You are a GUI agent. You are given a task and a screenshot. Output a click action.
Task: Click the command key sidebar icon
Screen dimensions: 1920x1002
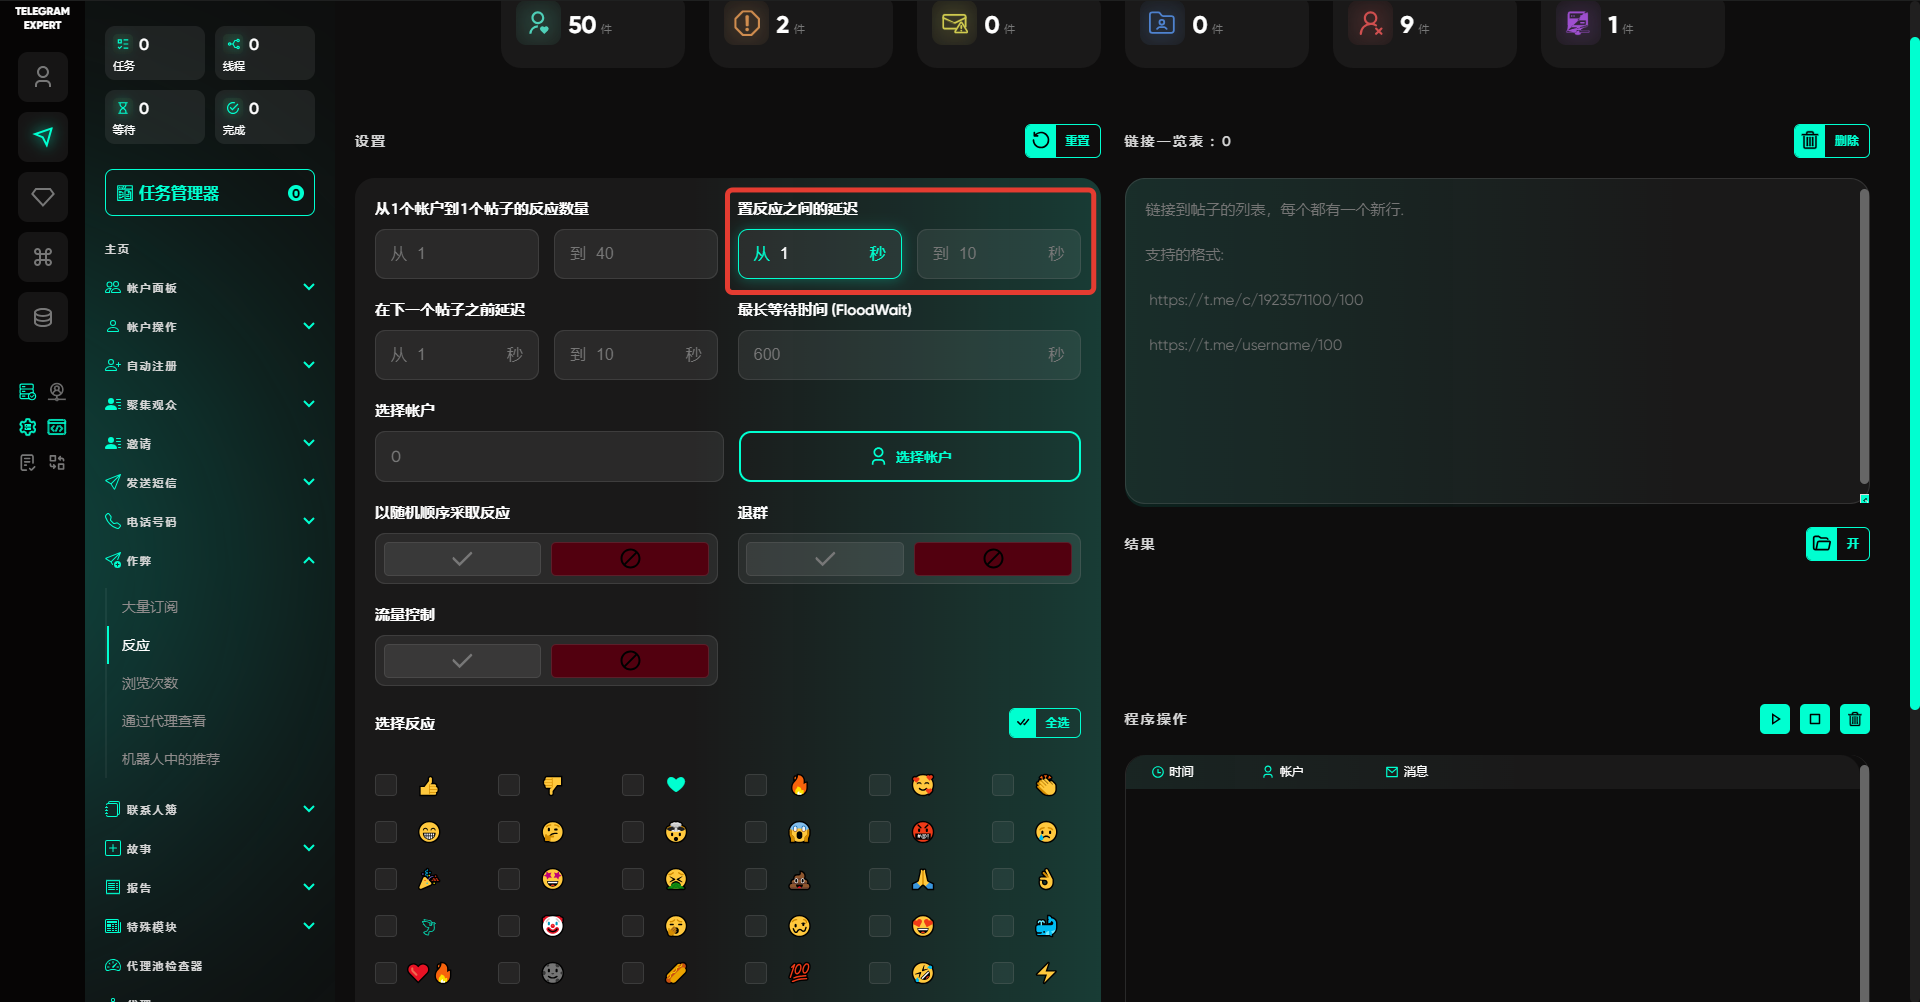click(43, 257)
